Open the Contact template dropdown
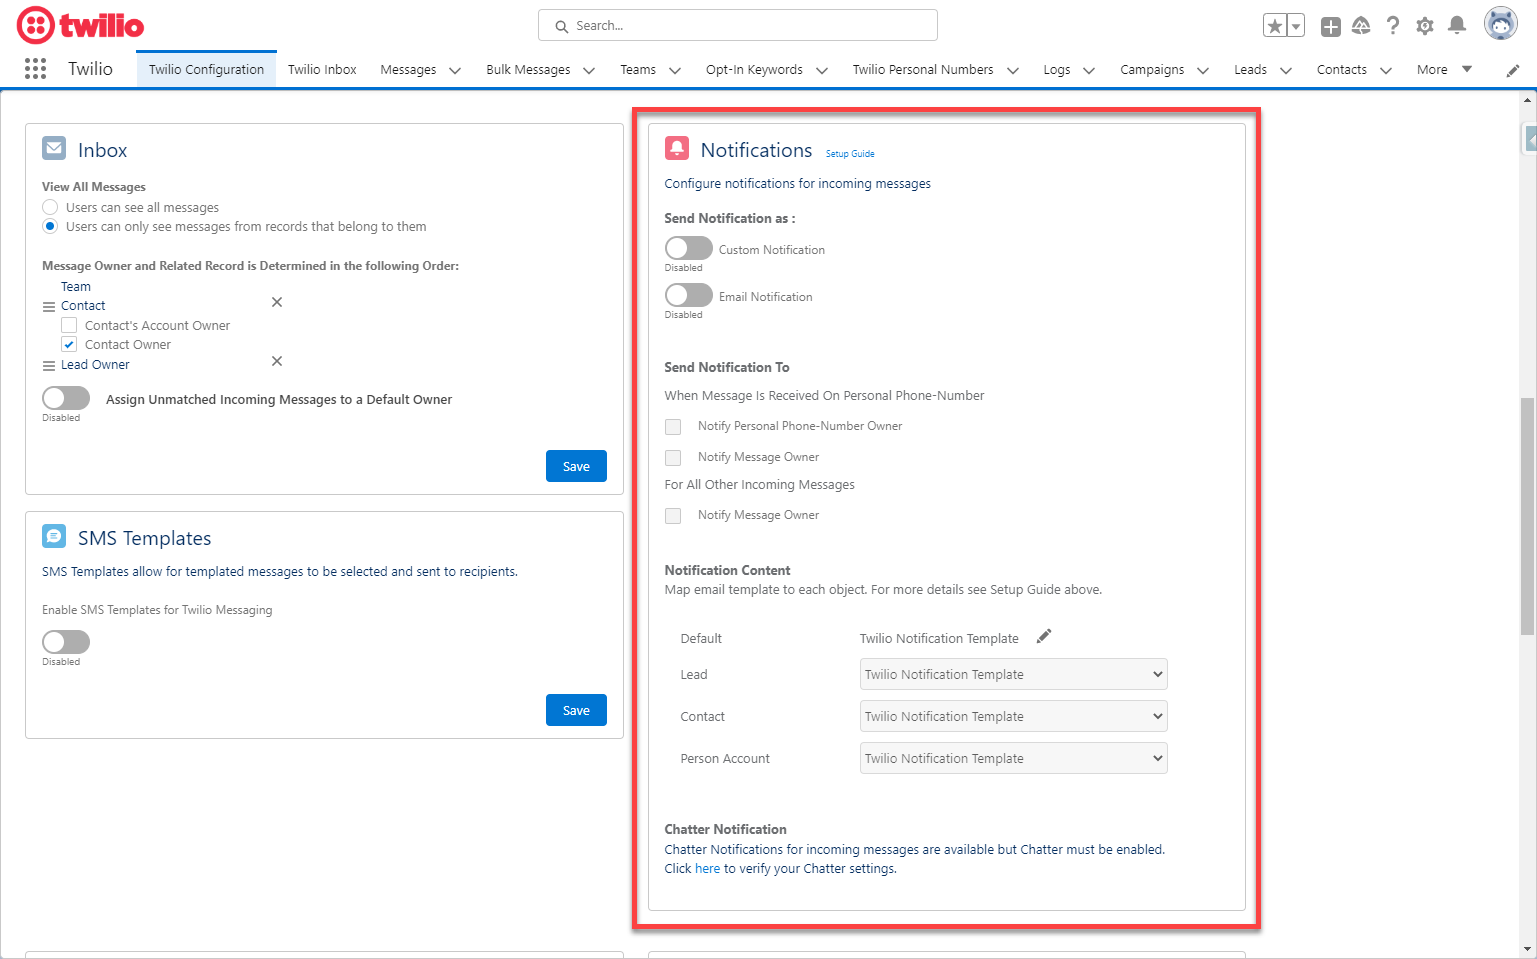 (x=1013, y=716)
